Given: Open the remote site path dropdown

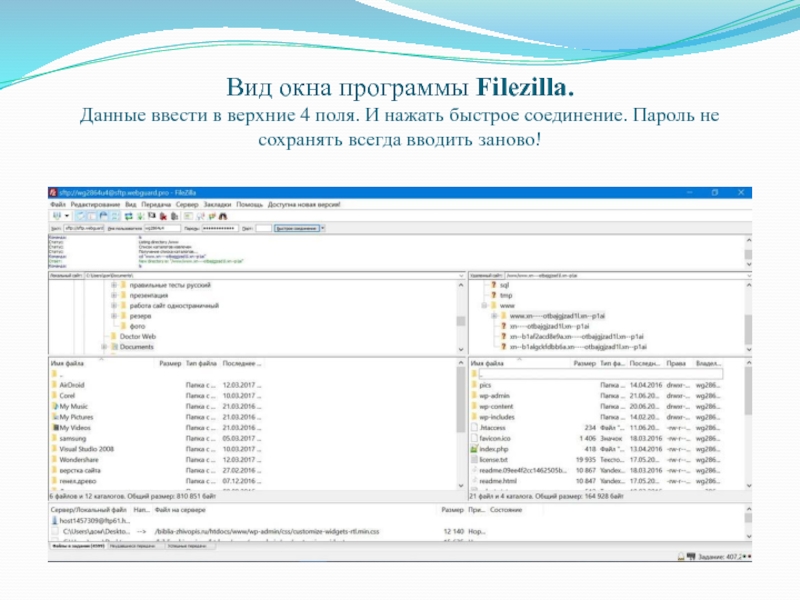Looking at the screenshot, I should [748, 276].
